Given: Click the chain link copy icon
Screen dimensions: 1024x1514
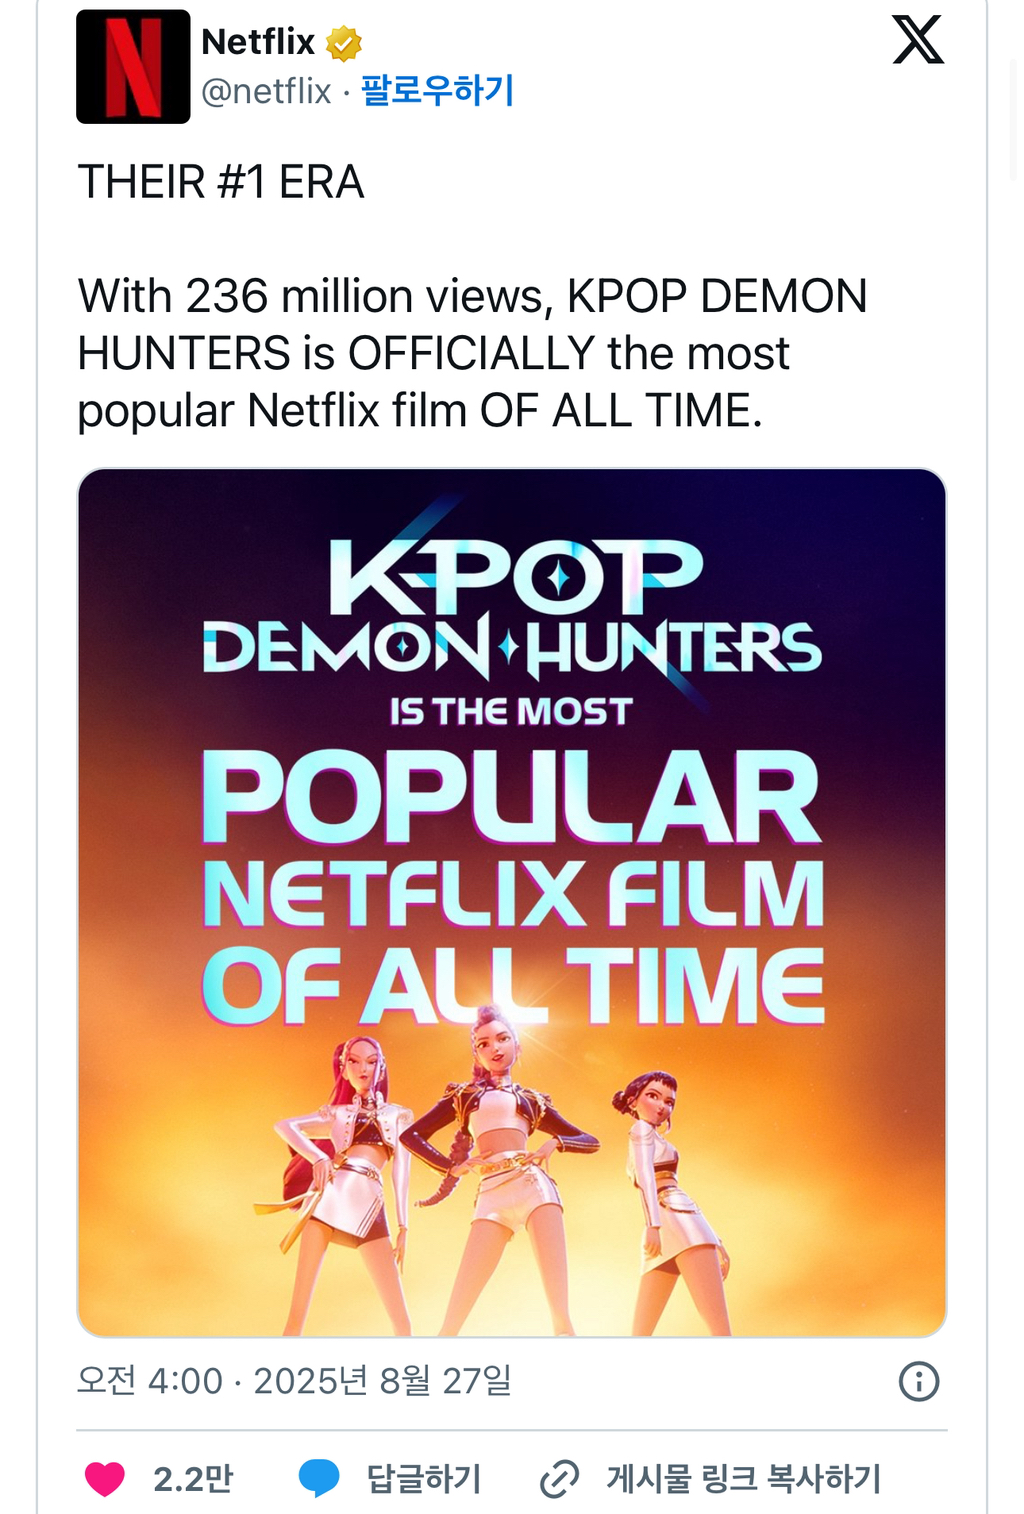Looking at the screenshot, I should pos(559,1479).
